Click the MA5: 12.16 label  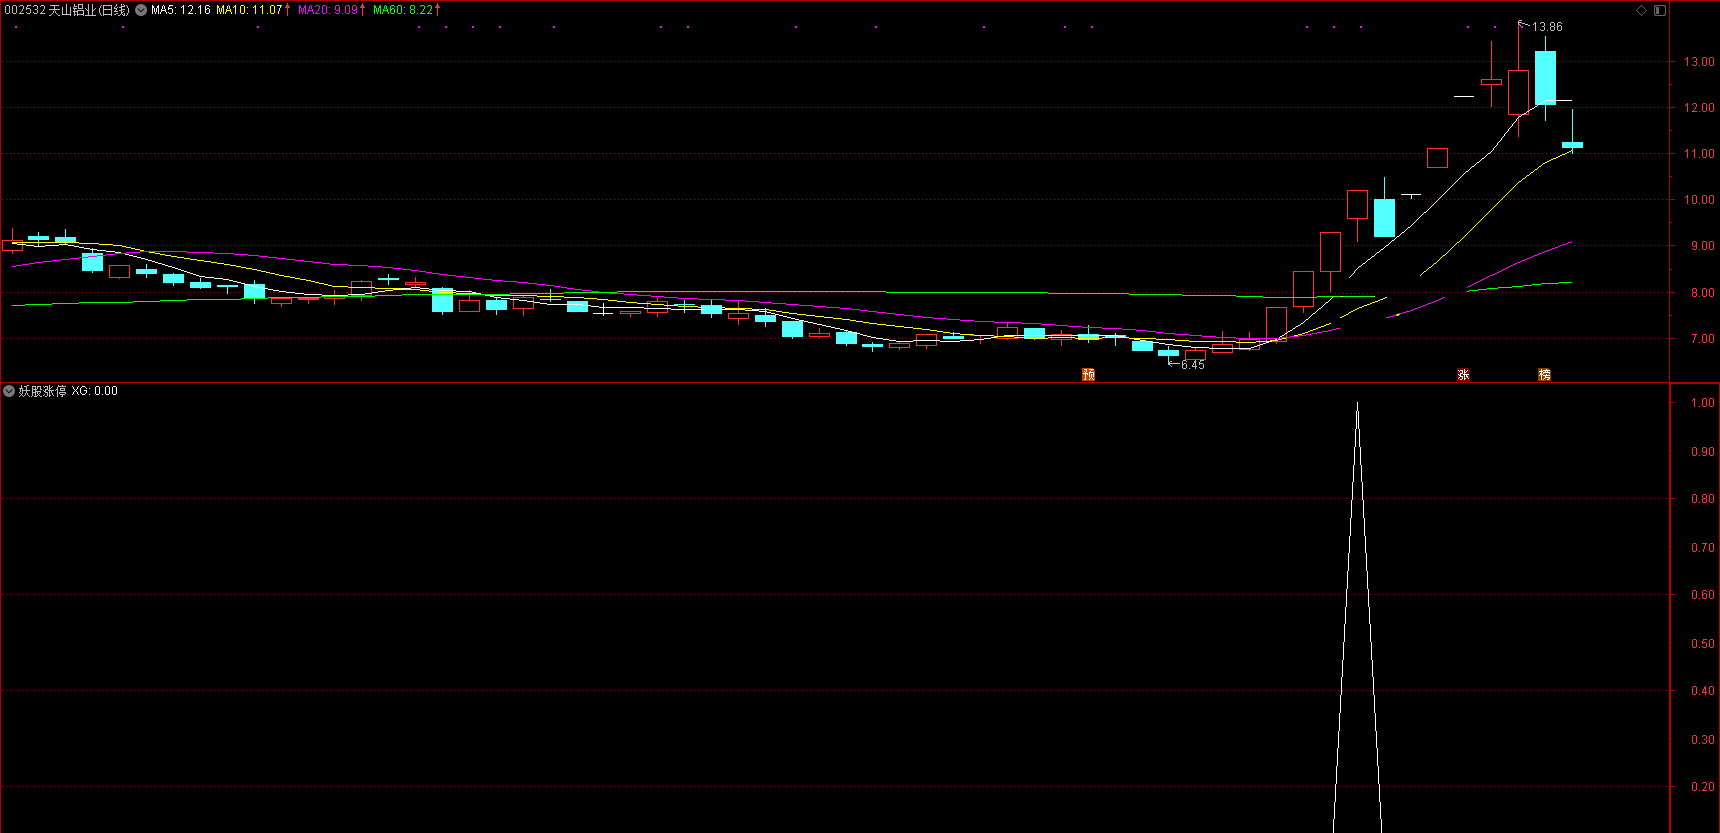point(181,10)
